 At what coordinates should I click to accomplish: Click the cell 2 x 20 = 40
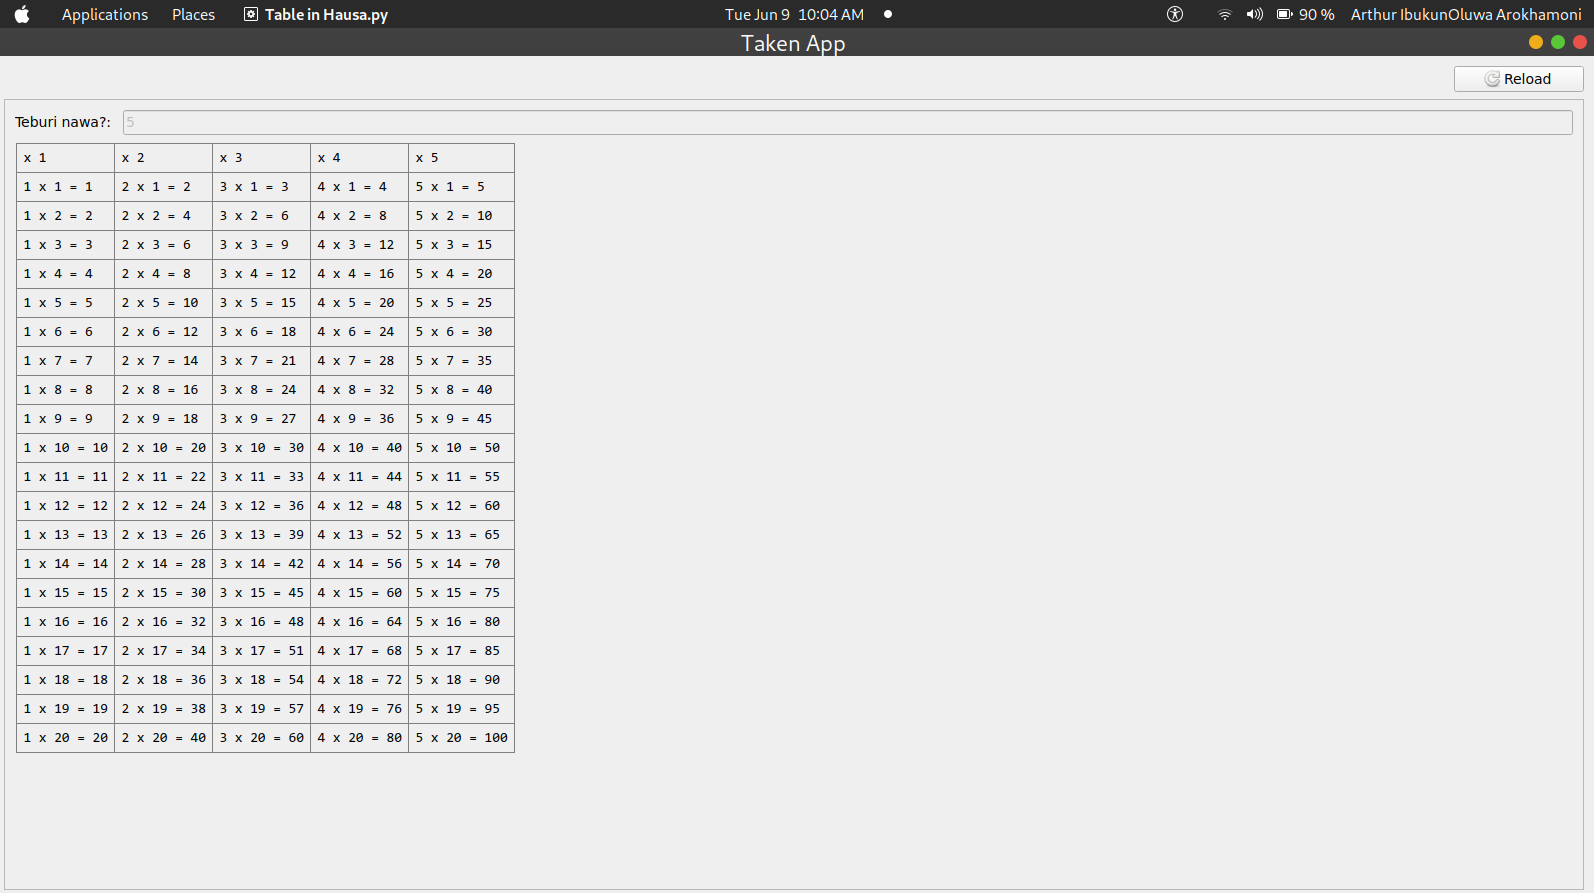[x=164, y=738]
